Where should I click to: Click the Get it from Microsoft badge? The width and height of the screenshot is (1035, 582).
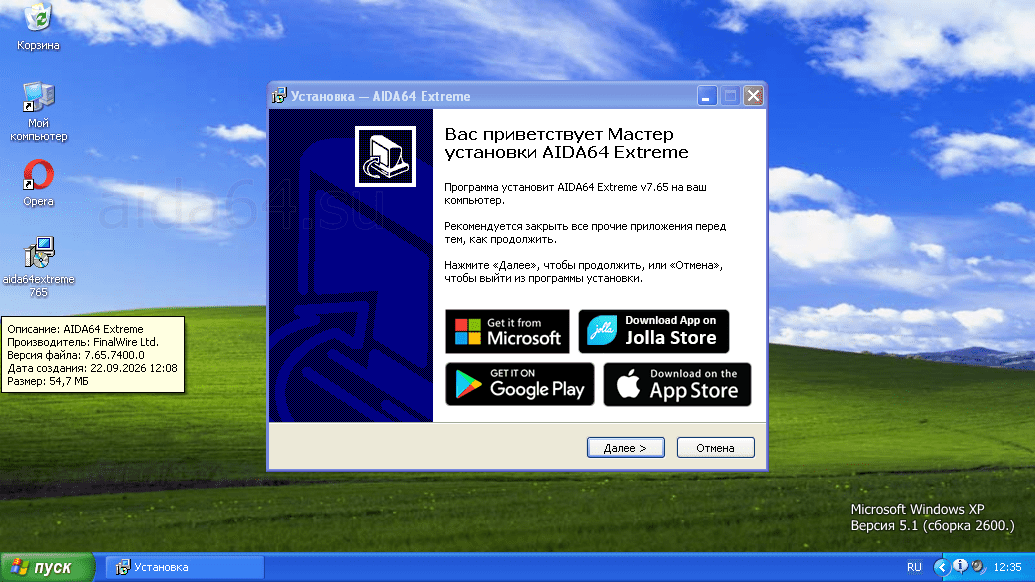(507, 331)
